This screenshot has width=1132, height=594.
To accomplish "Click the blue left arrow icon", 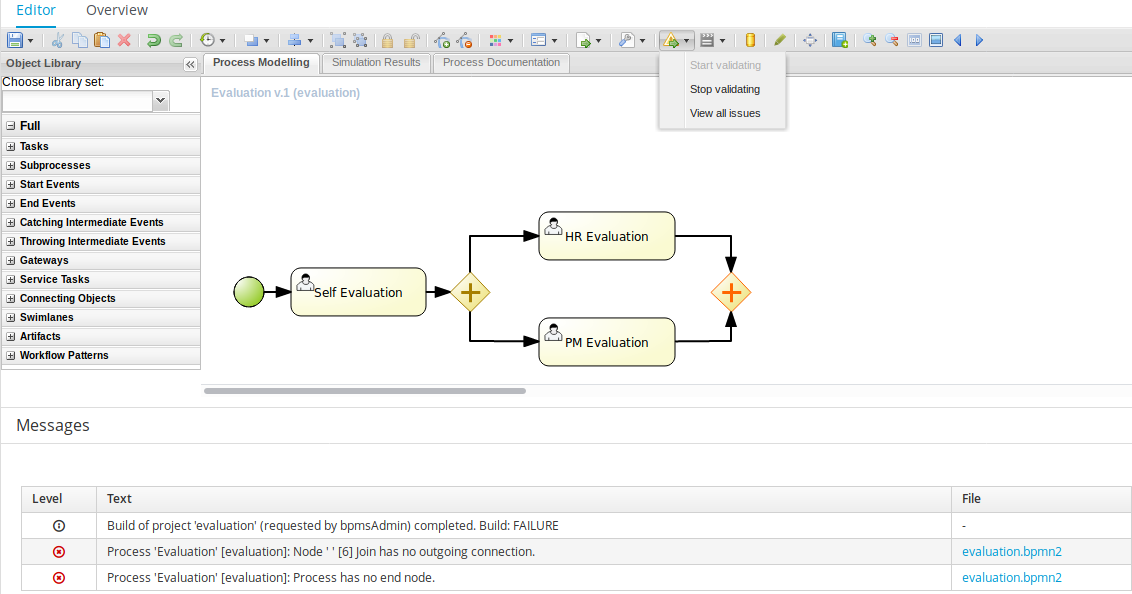I will point(958,40).
